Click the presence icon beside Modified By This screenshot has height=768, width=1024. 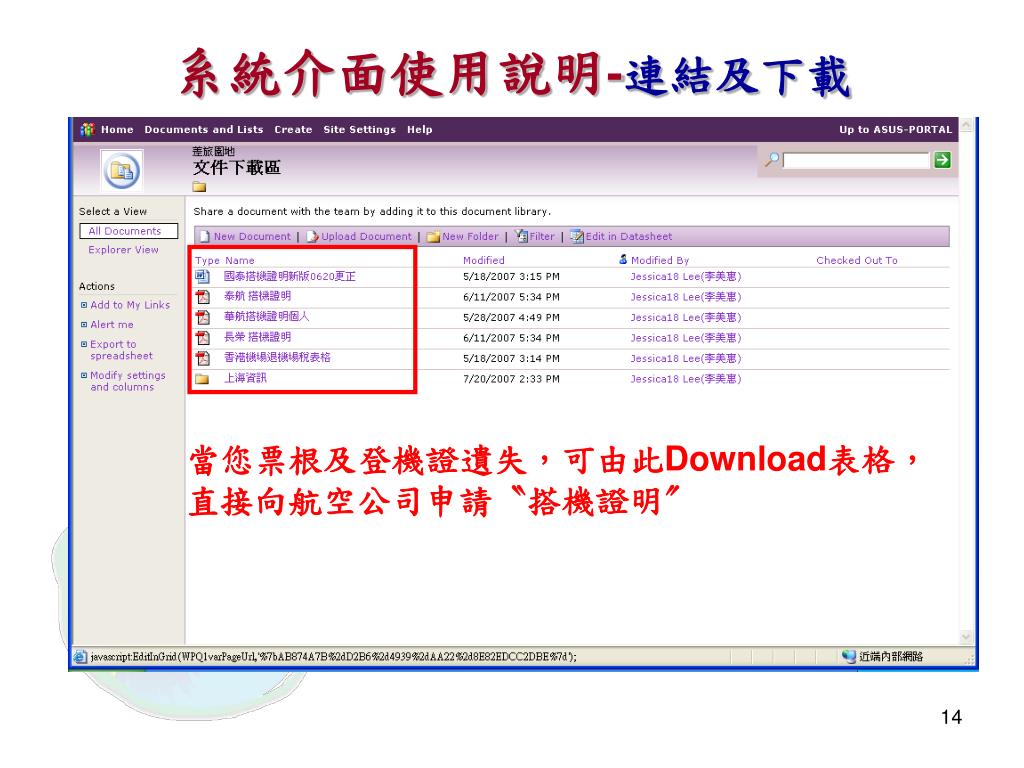tap(623, 259)
